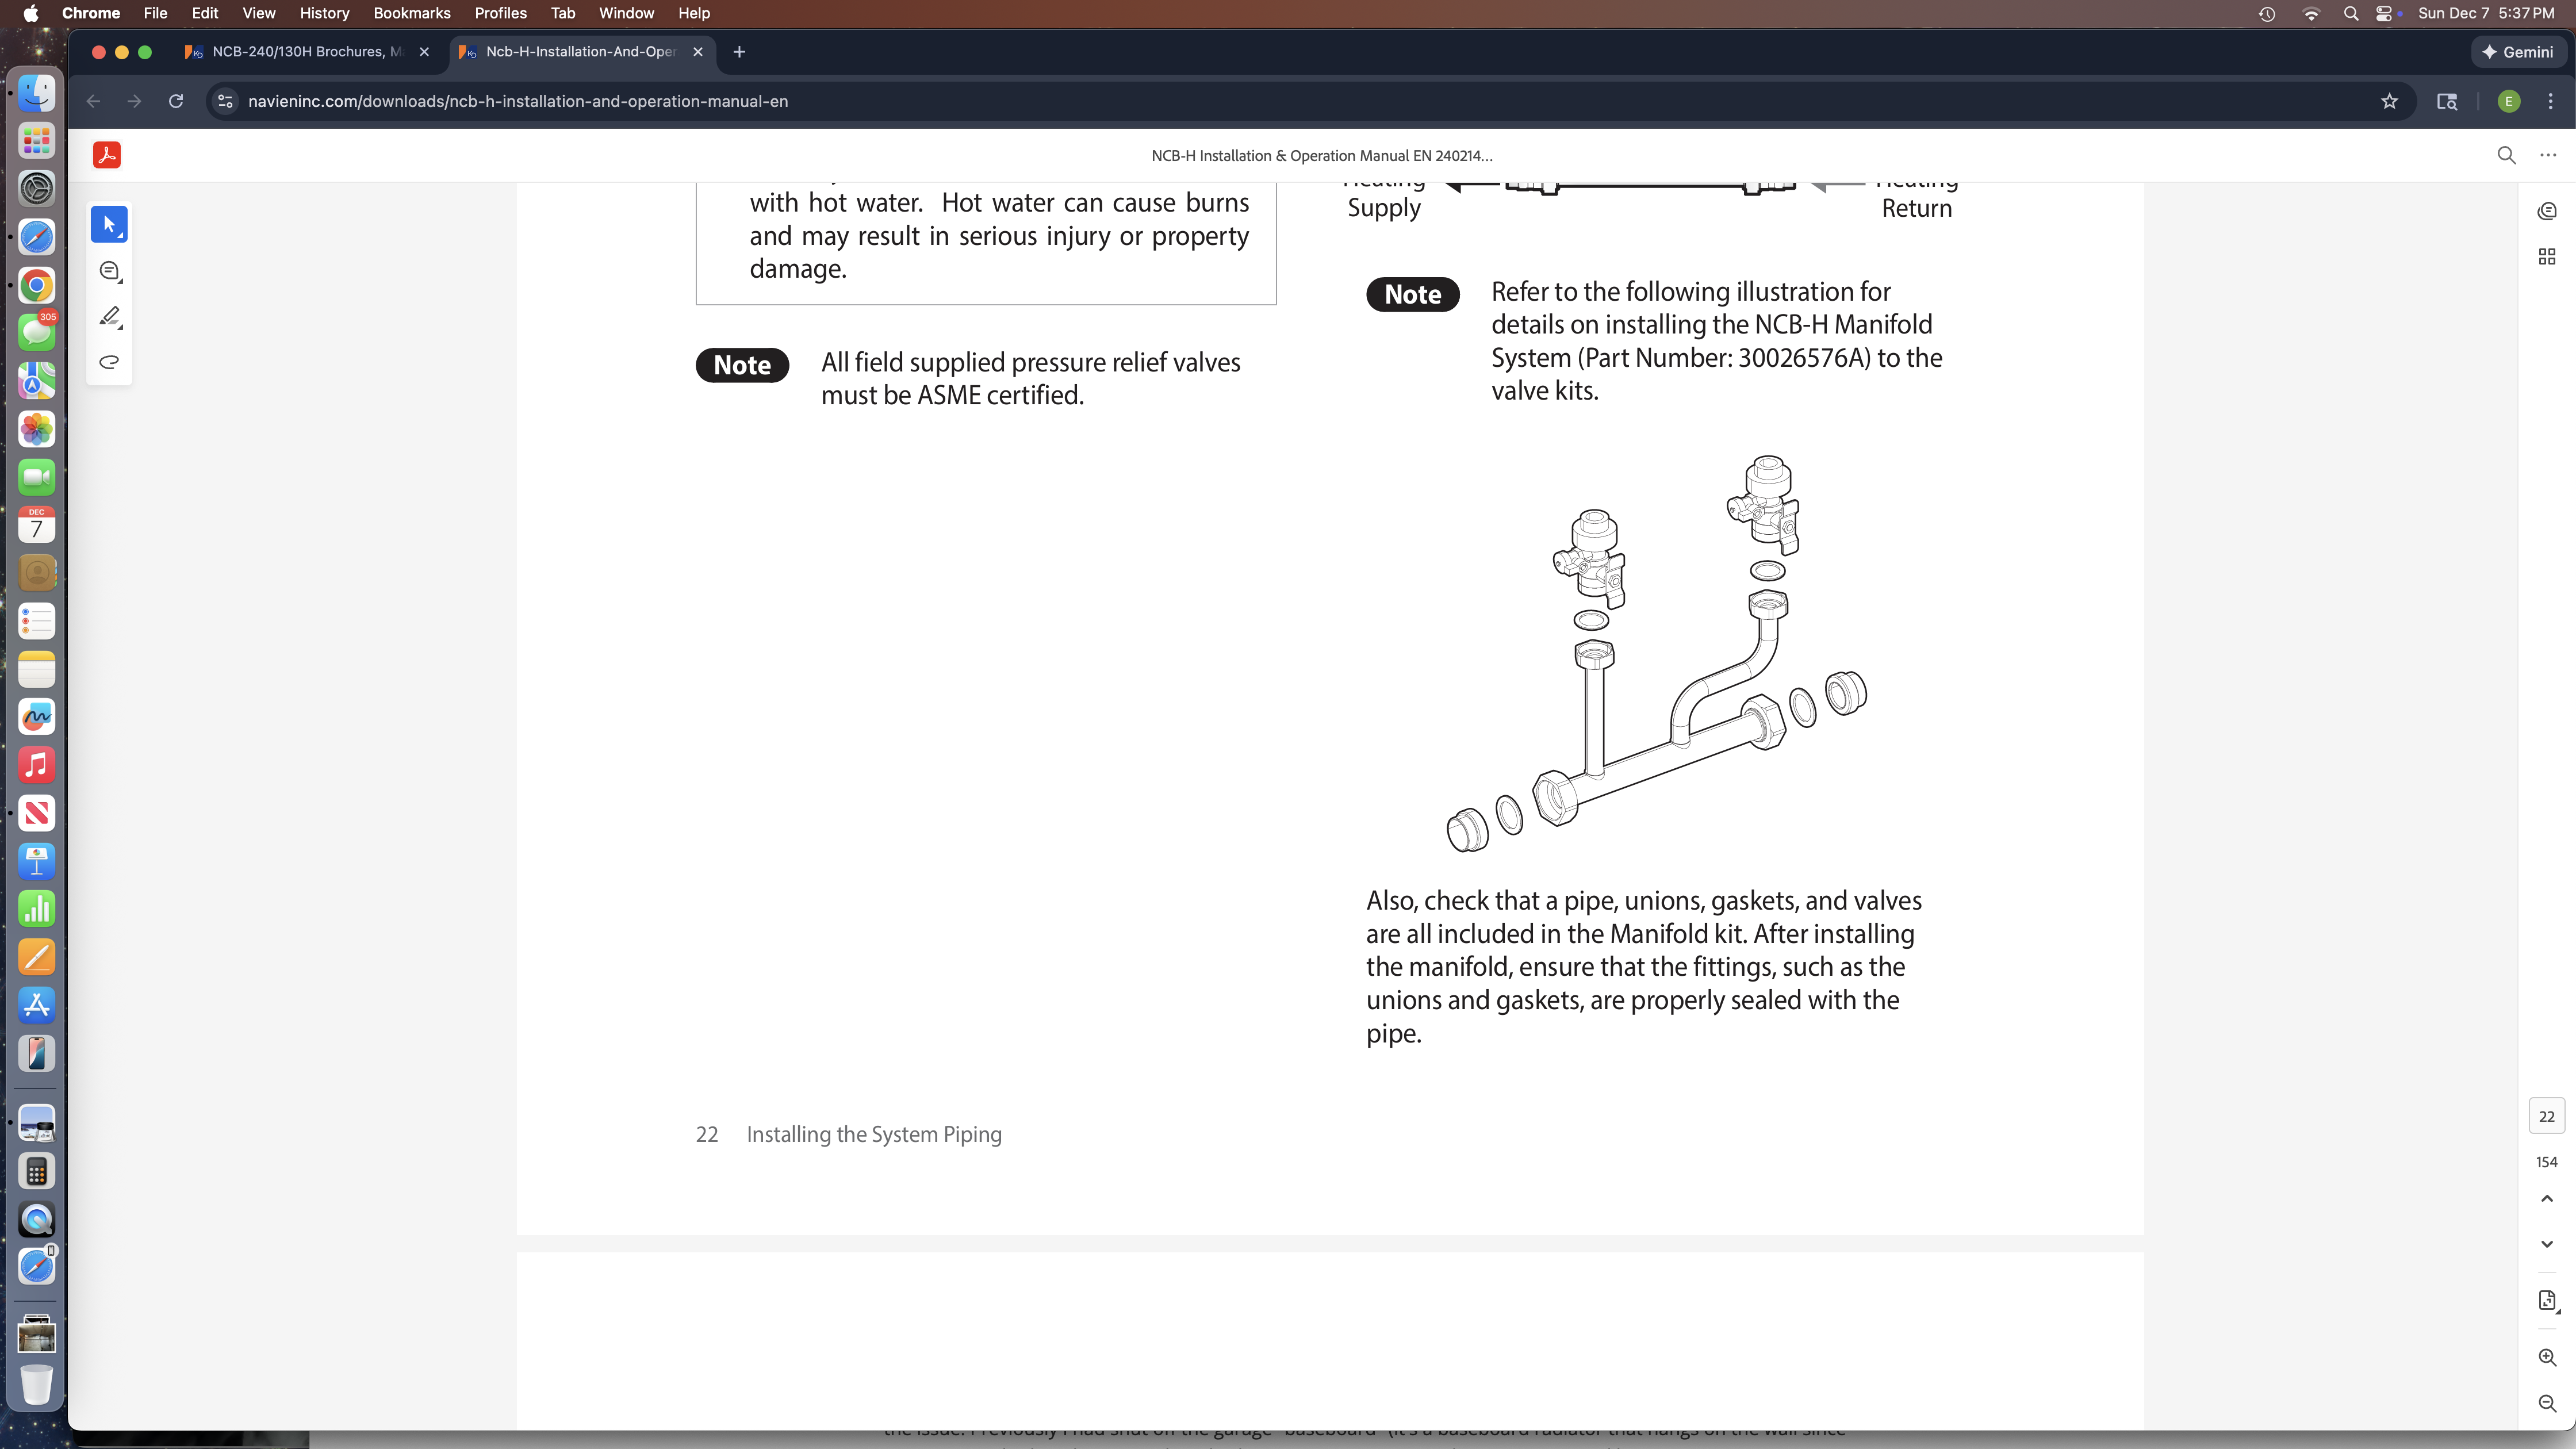Select the arrow selection tool

[x=109, y=224]
